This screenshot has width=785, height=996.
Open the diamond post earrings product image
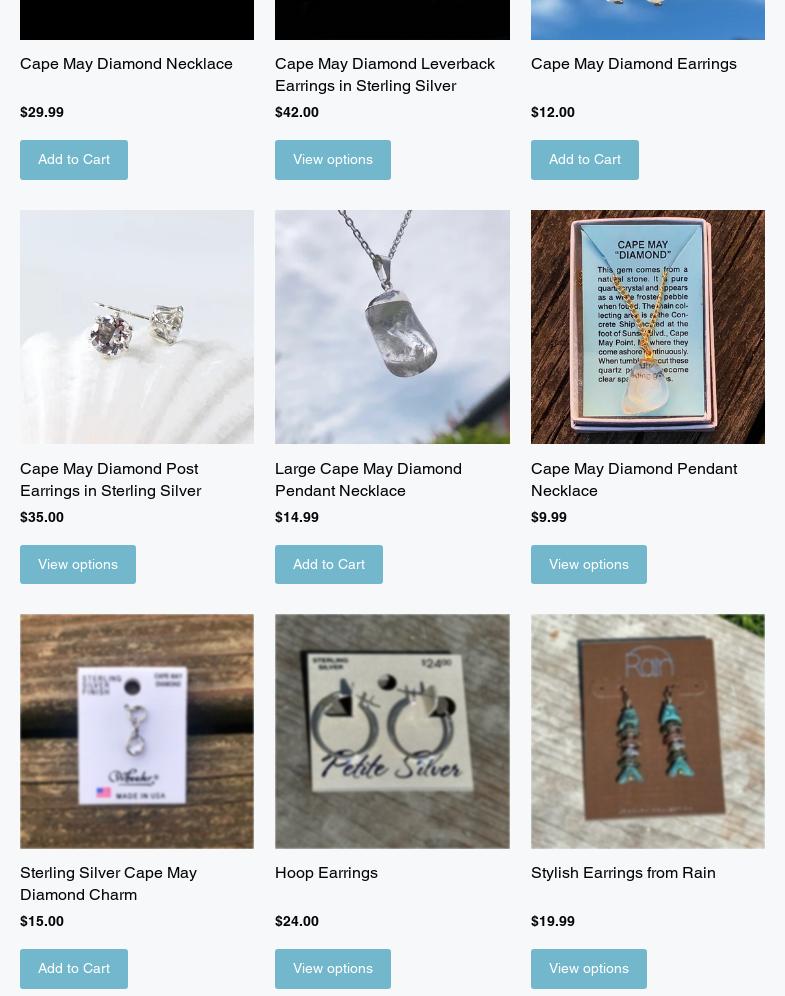click(x=137, y=326)
